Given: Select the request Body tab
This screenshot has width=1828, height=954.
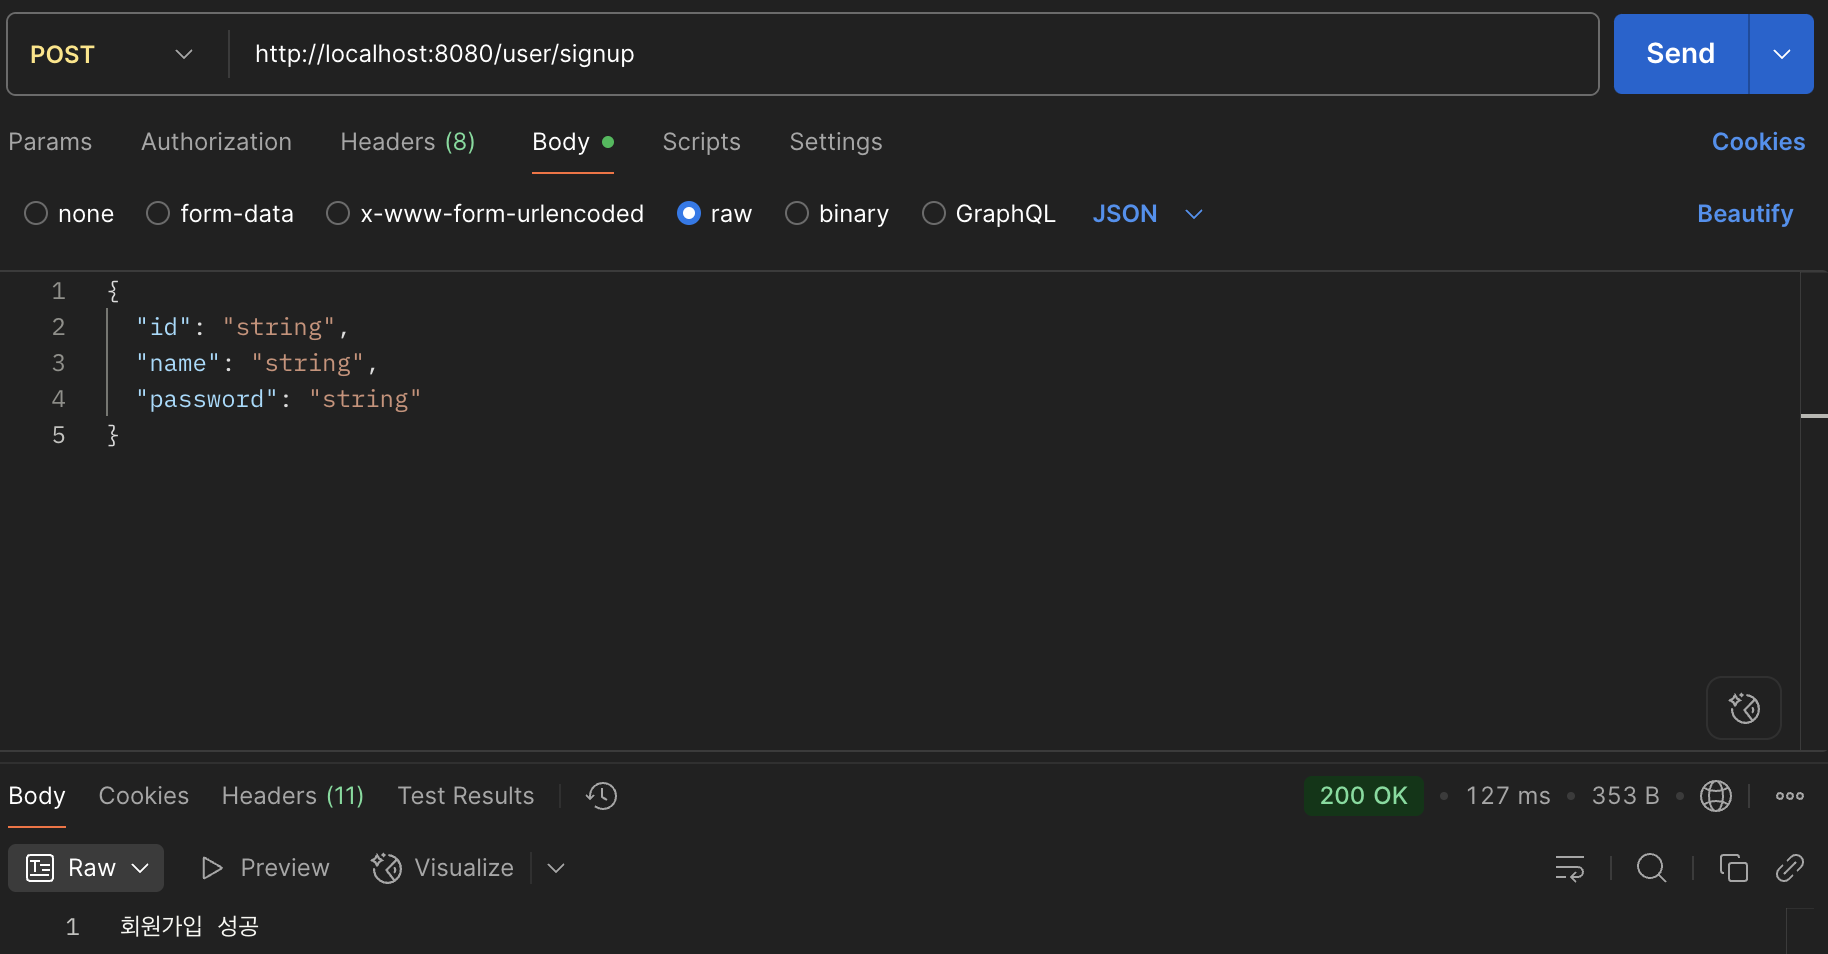Looking at the screenshot, I should 572,142.
